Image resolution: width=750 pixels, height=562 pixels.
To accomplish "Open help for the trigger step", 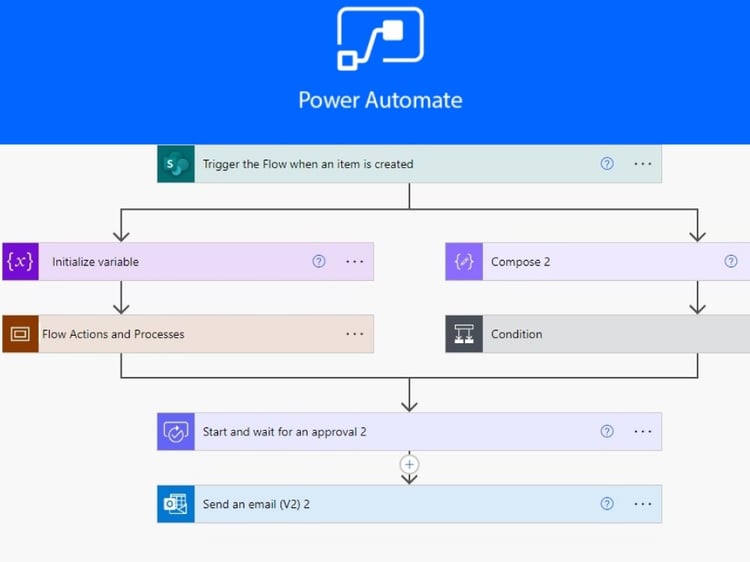I will point(607,164).
